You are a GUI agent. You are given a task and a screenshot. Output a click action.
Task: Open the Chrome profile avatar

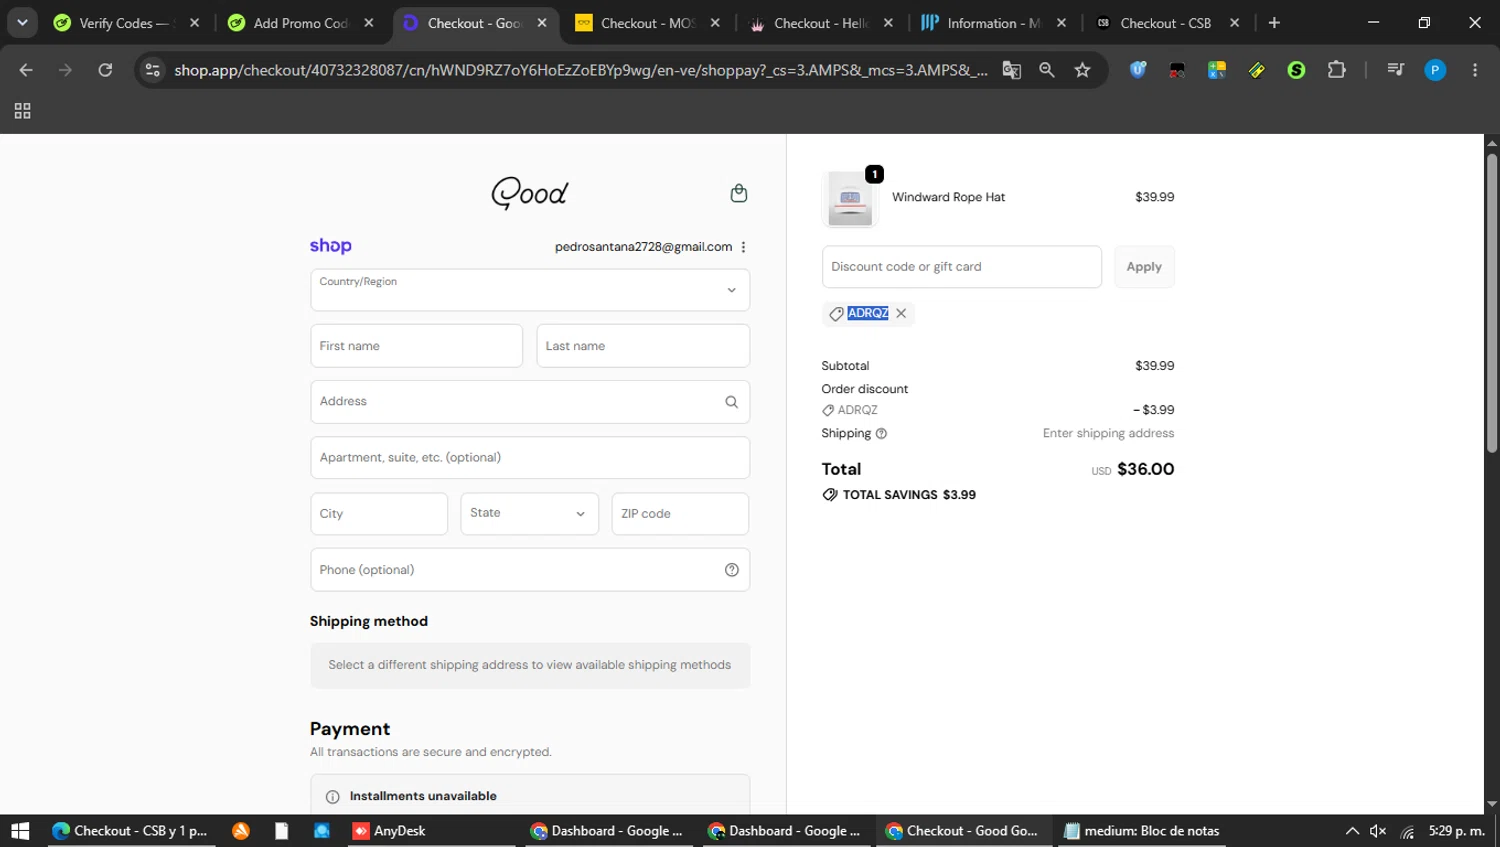[1435, 70]
